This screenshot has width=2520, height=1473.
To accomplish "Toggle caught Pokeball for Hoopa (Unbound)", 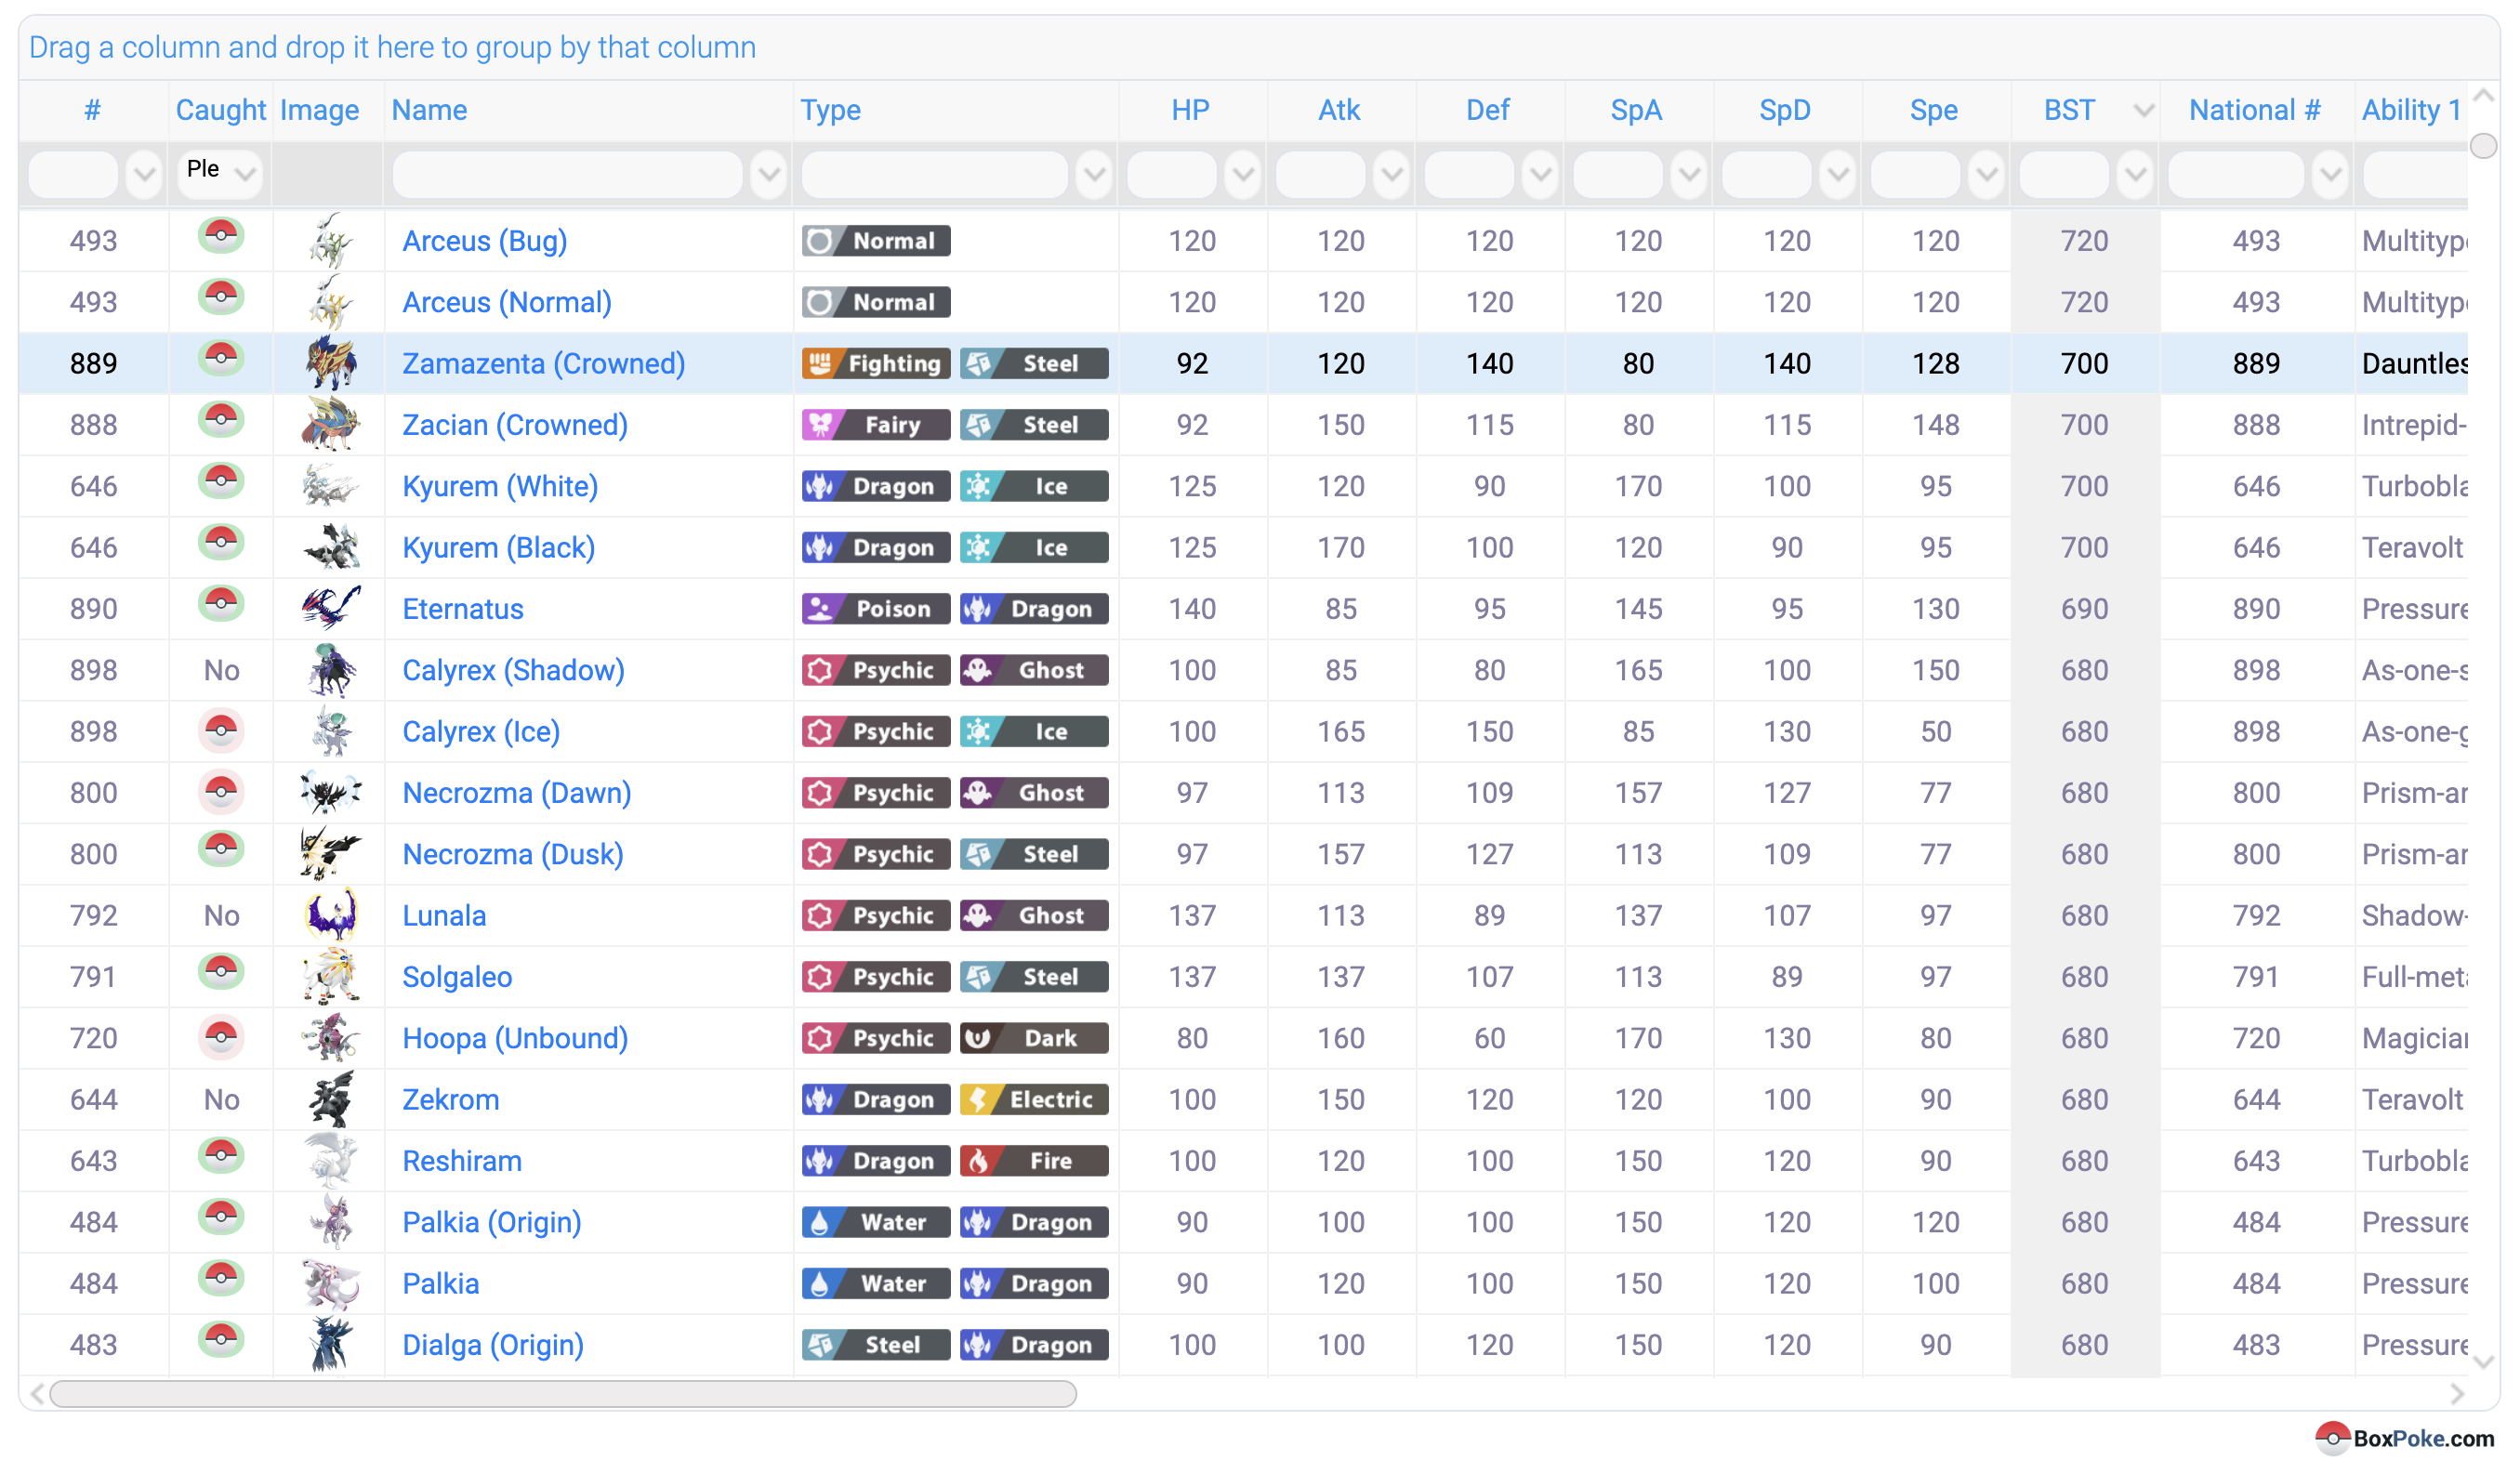I will pos(221,1037).
